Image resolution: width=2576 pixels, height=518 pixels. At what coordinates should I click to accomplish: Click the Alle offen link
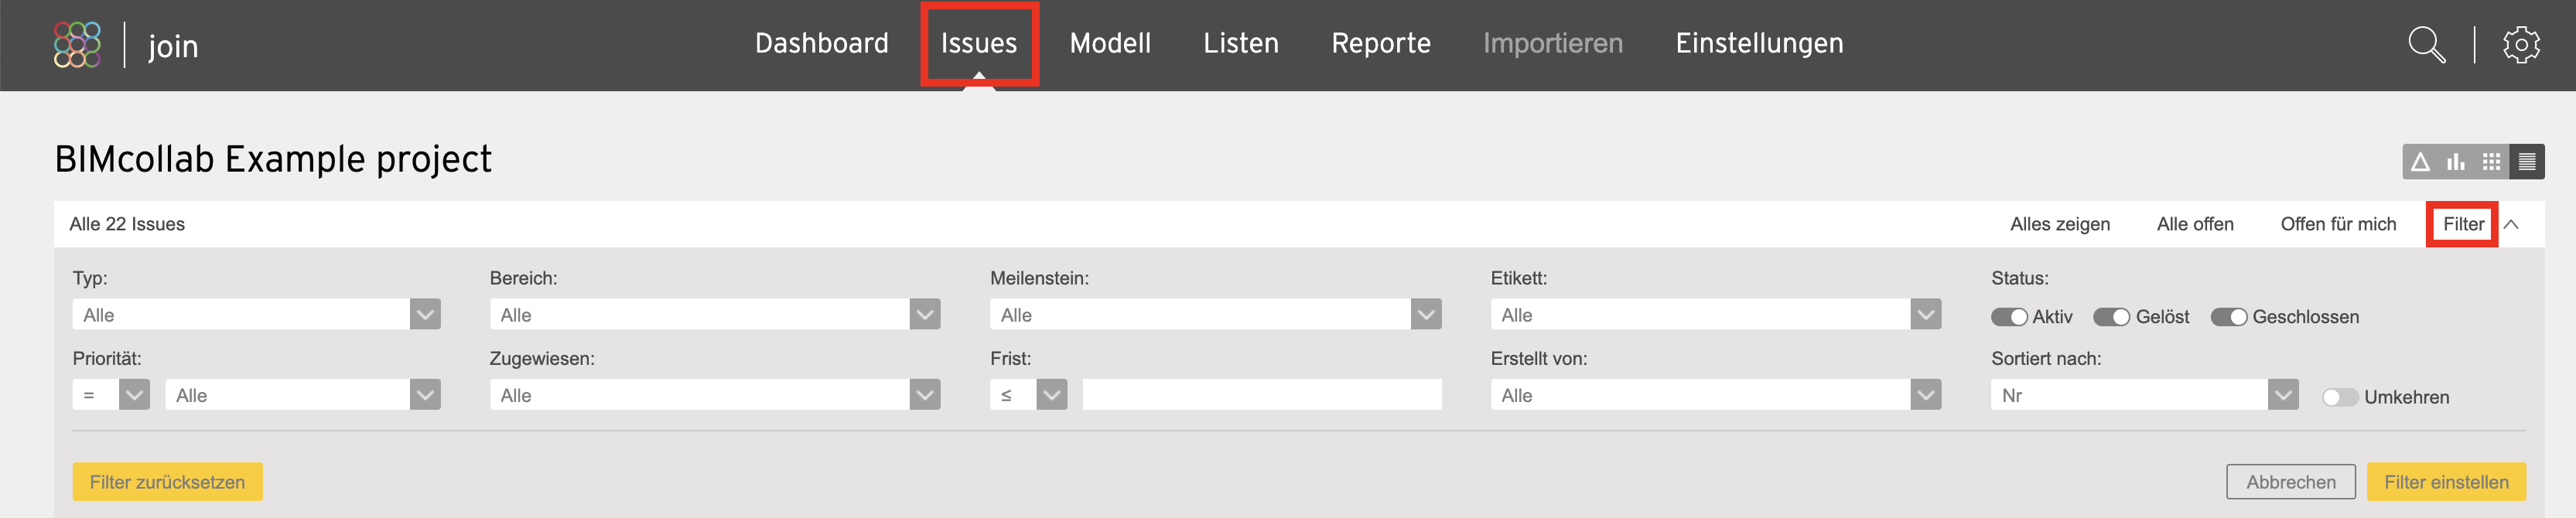click(x=2195, y=224)
